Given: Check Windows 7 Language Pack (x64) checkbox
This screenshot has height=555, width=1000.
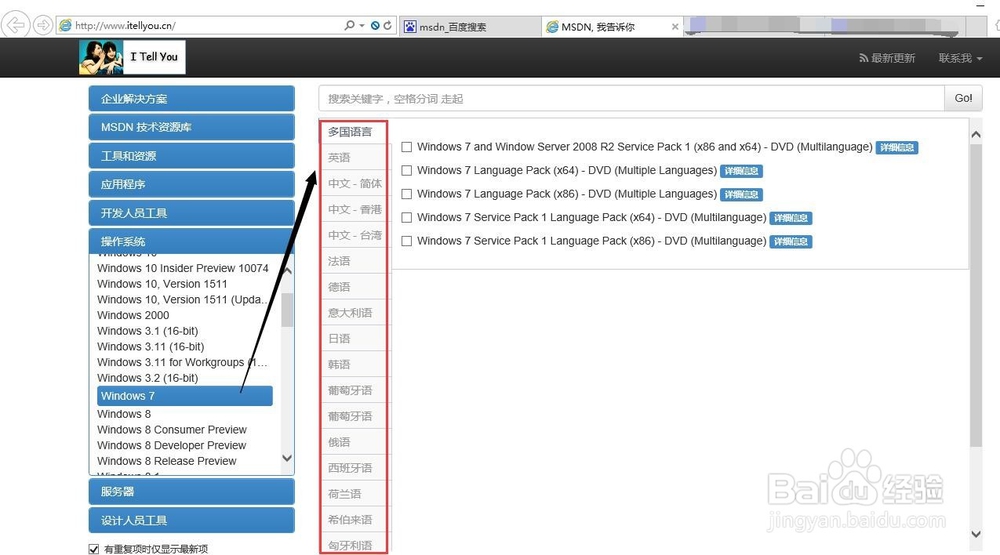Looking at the screenshot, I should pyautogui.click(x=406, y=171).
